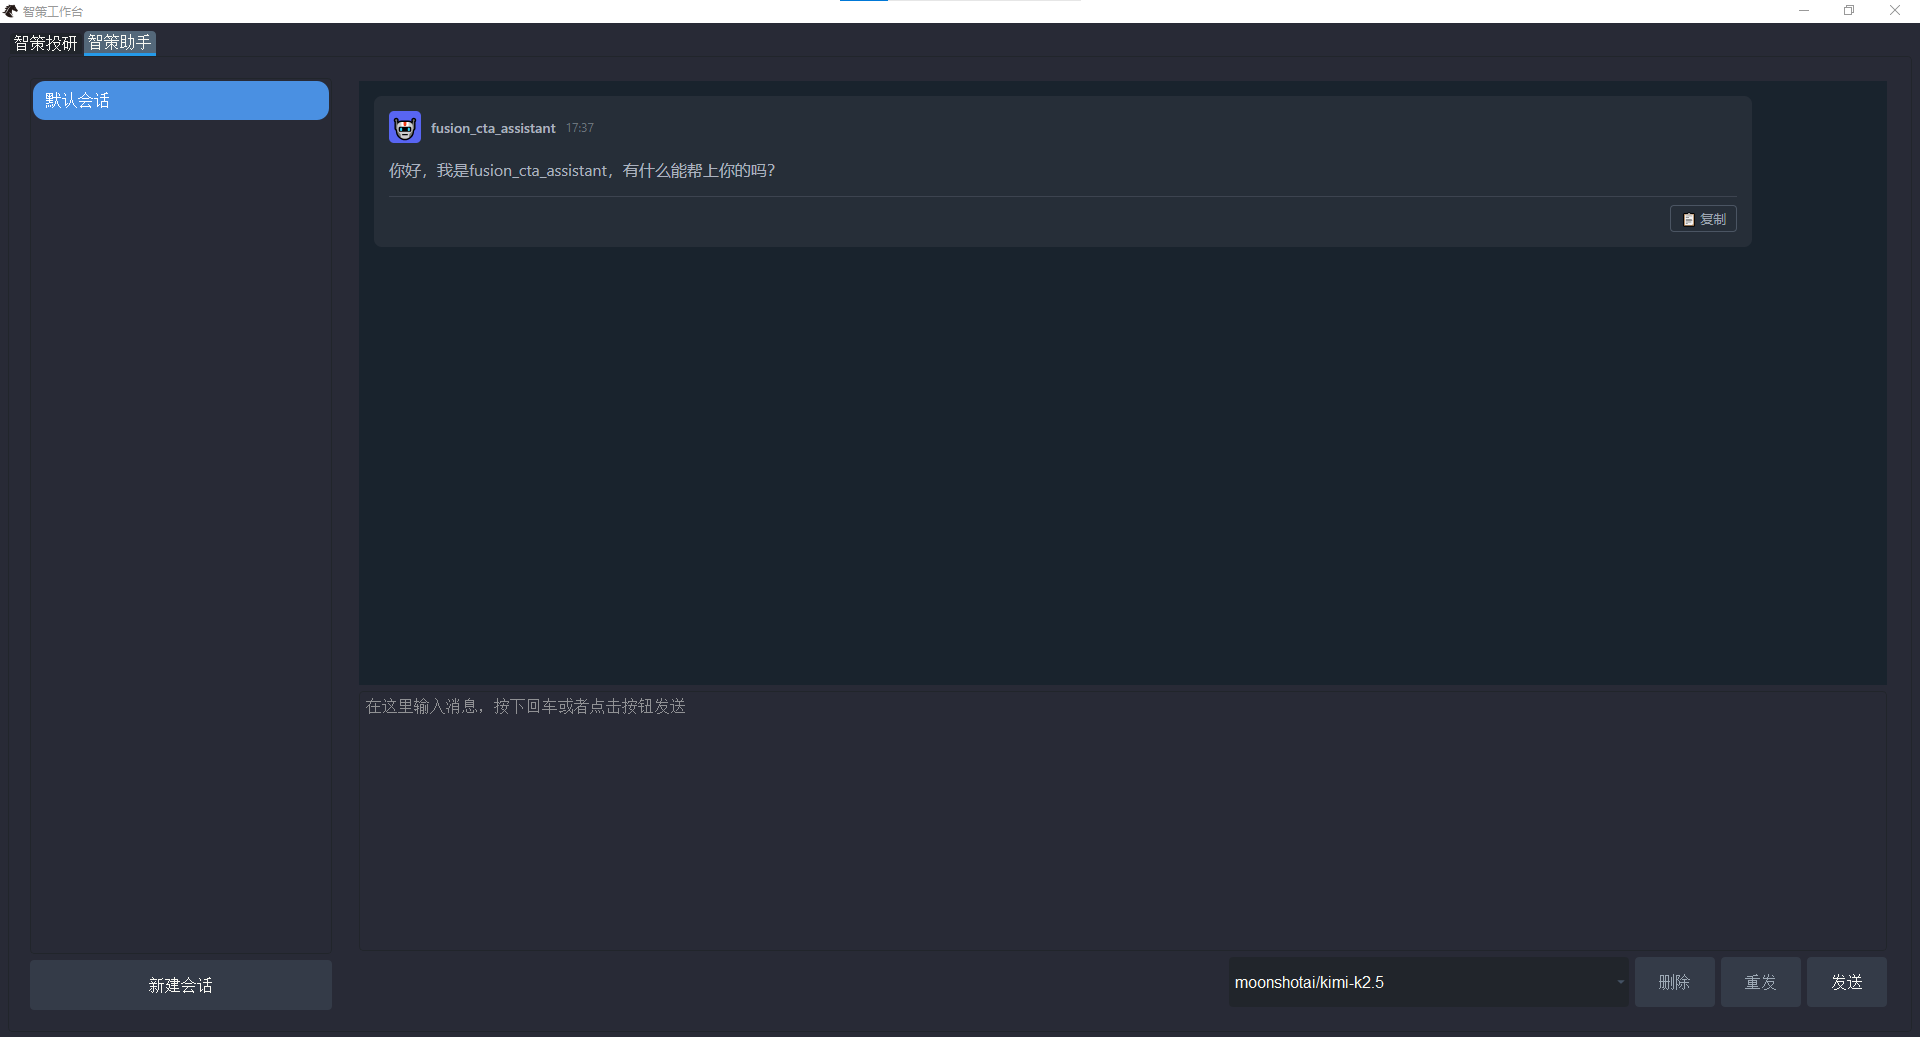Copy the assistant message with 复制
The image size is (1920, 1037).
1703,219
